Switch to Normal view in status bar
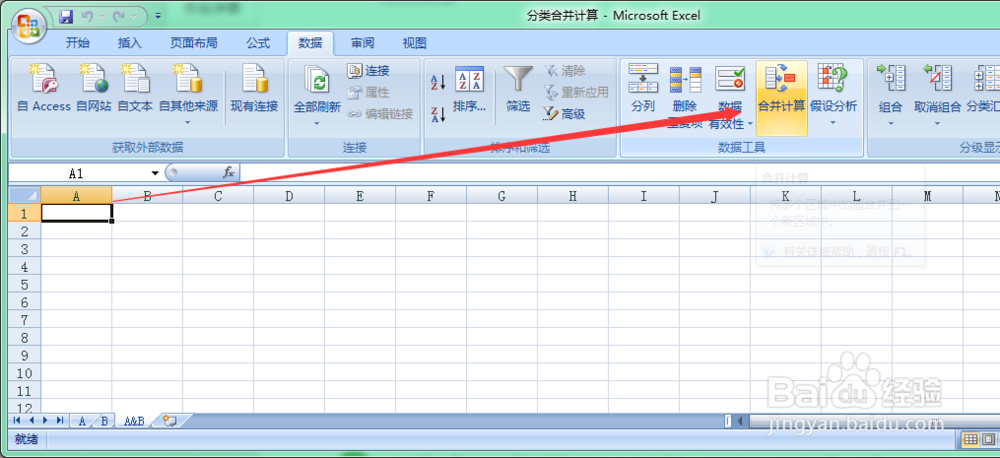 click(970, 439)
